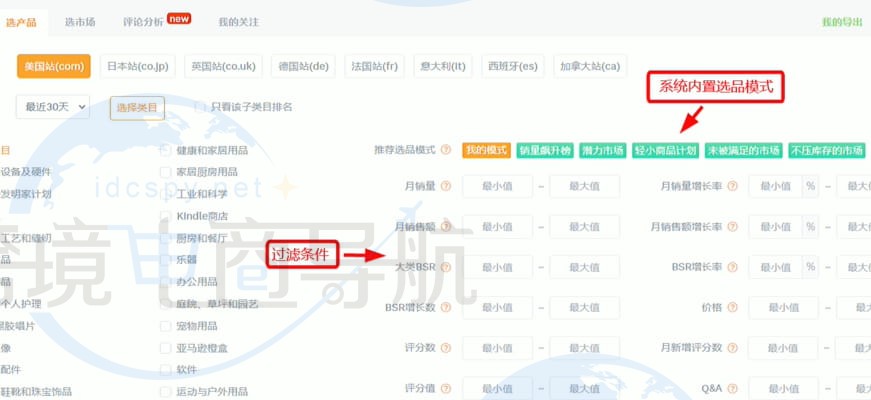Select 美国站(com) marketplace
Viewport: 871px width, 400px height.
[54, 66]
